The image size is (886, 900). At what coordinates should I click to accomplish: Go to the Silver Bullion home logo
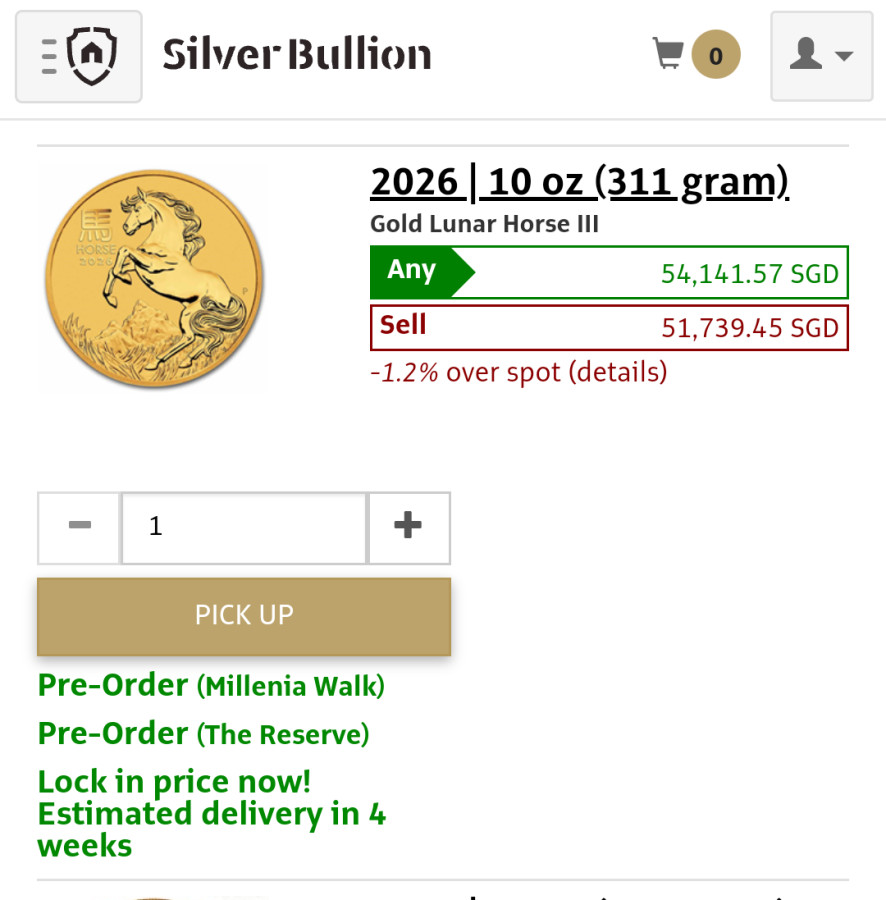tap(297, 55)
